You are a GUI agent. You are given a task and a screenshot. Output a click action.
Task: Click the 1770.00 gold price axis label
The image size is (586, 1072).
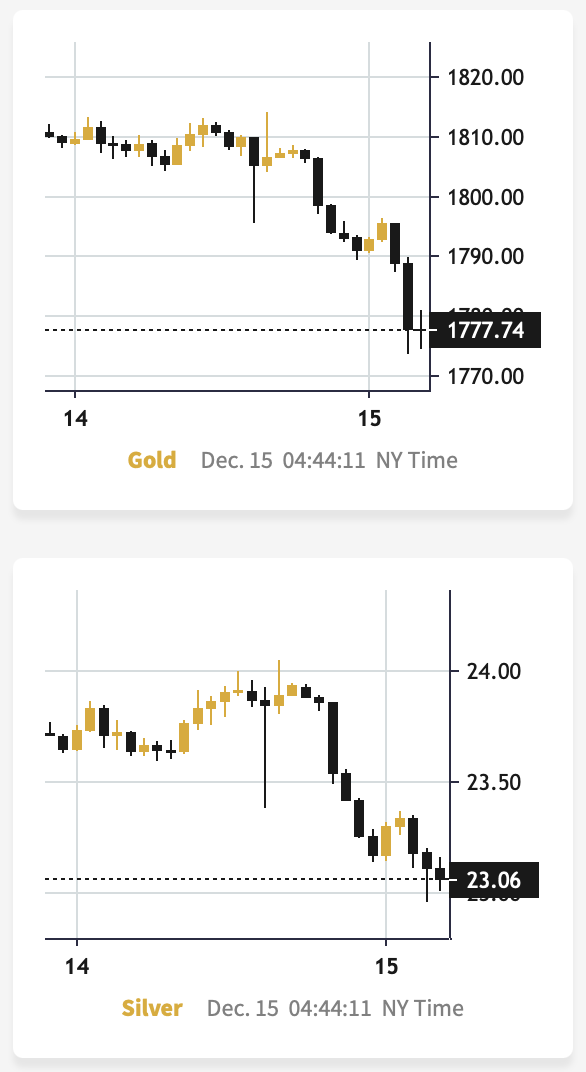click(x=485, y=376)
